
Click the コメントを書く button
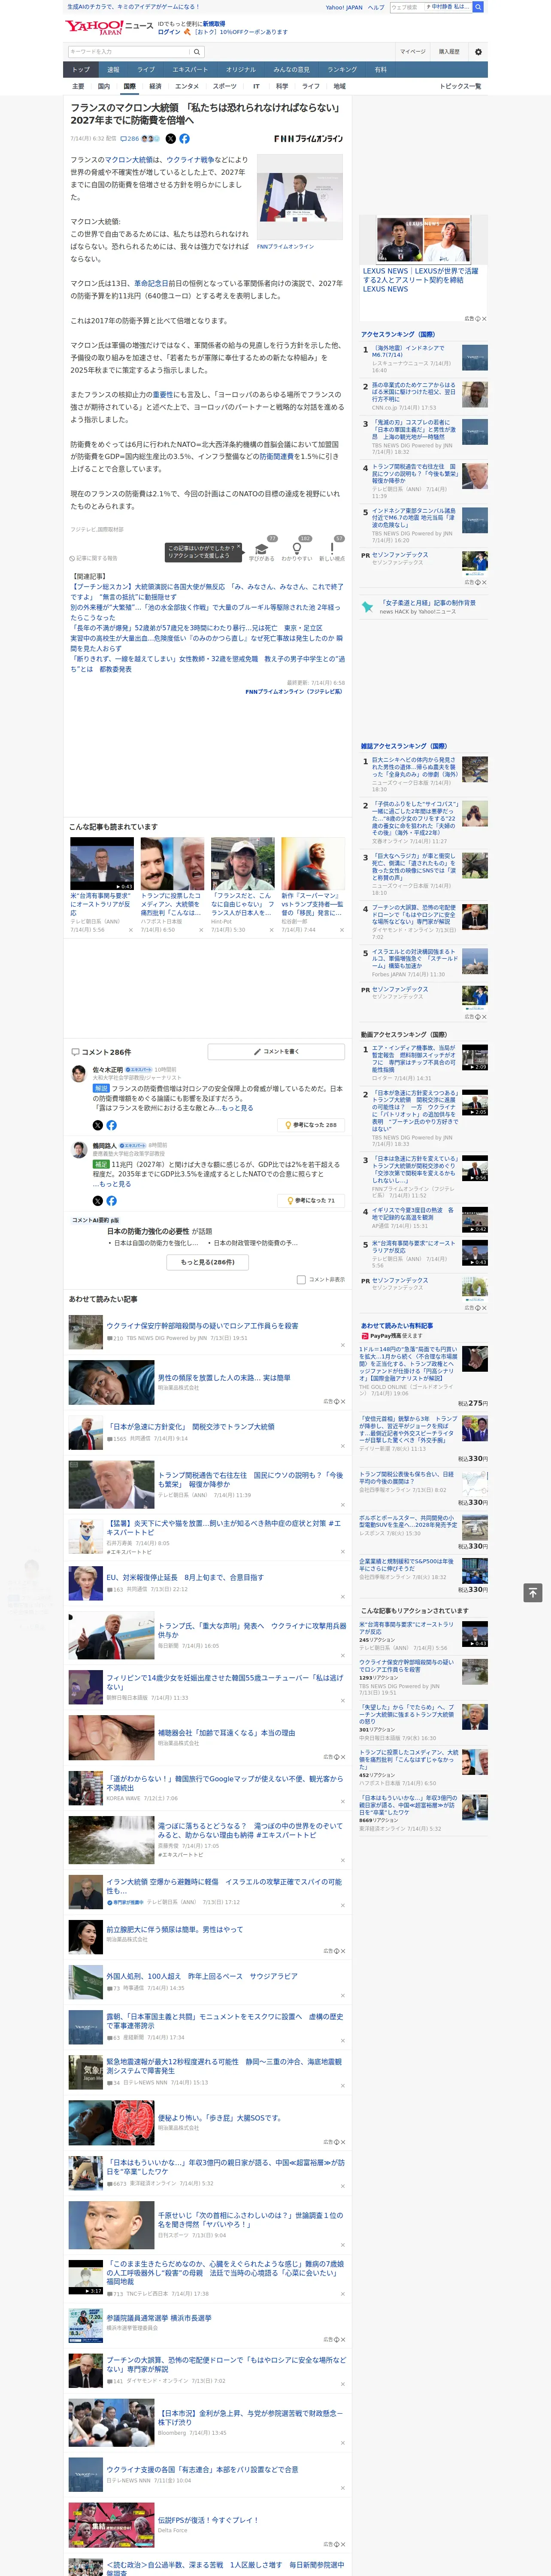pos(277,1051)
